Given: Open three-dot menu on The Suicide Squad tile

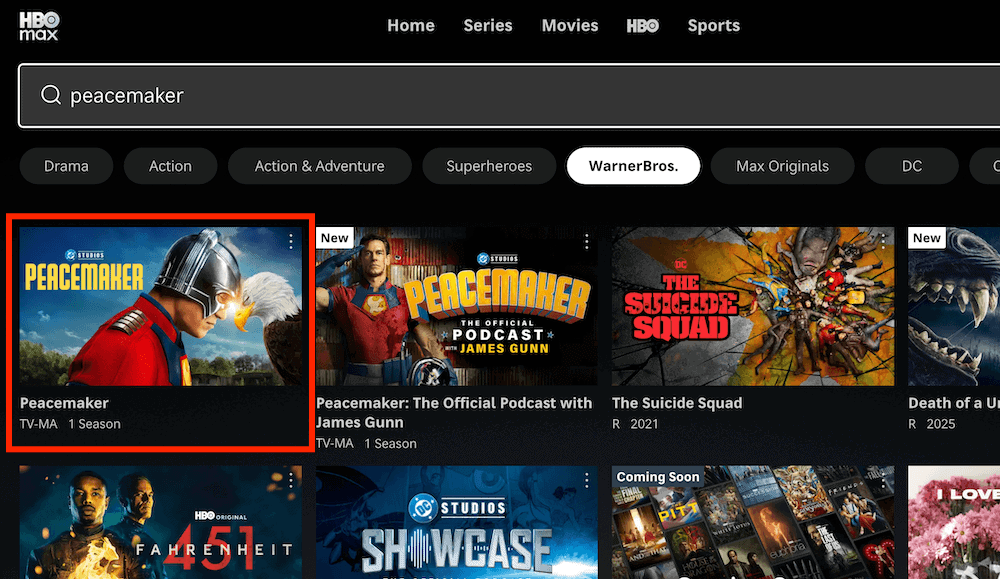Looking at the screenshot, I should (x=882, y=242).
